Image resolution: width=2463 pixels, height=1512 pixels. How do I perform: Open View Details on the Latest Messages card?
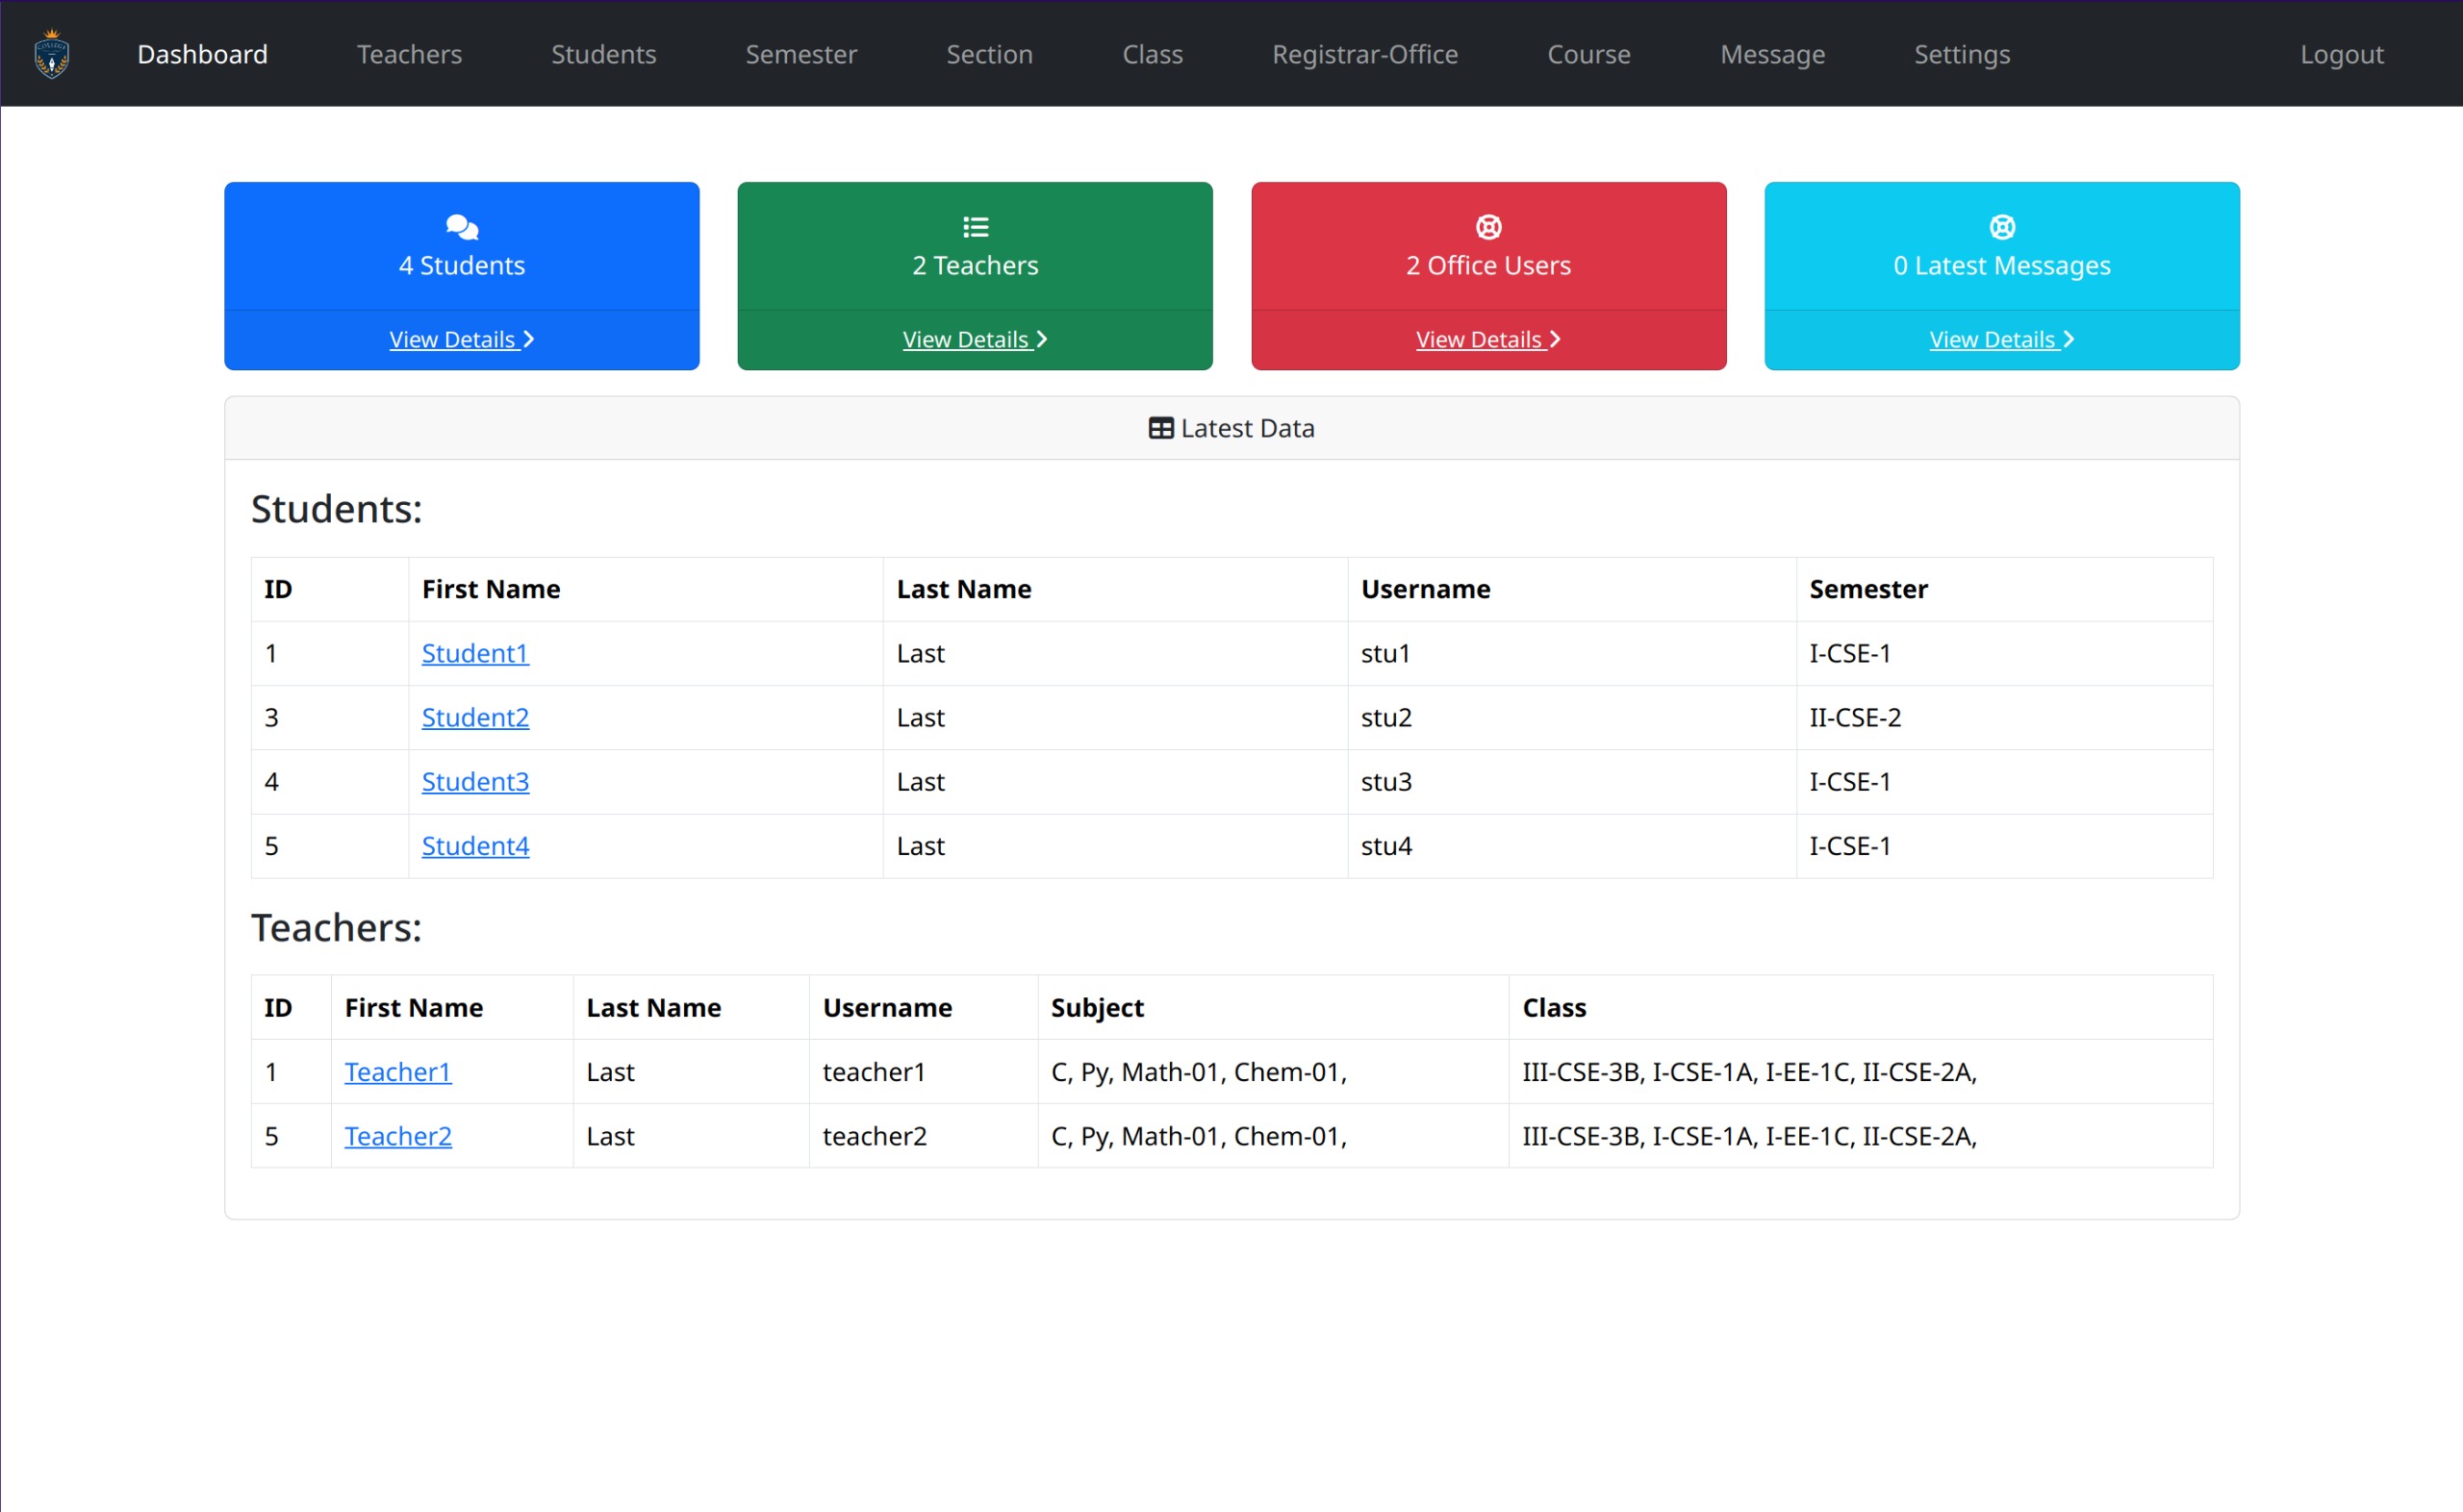click(x=2001, y=340)
